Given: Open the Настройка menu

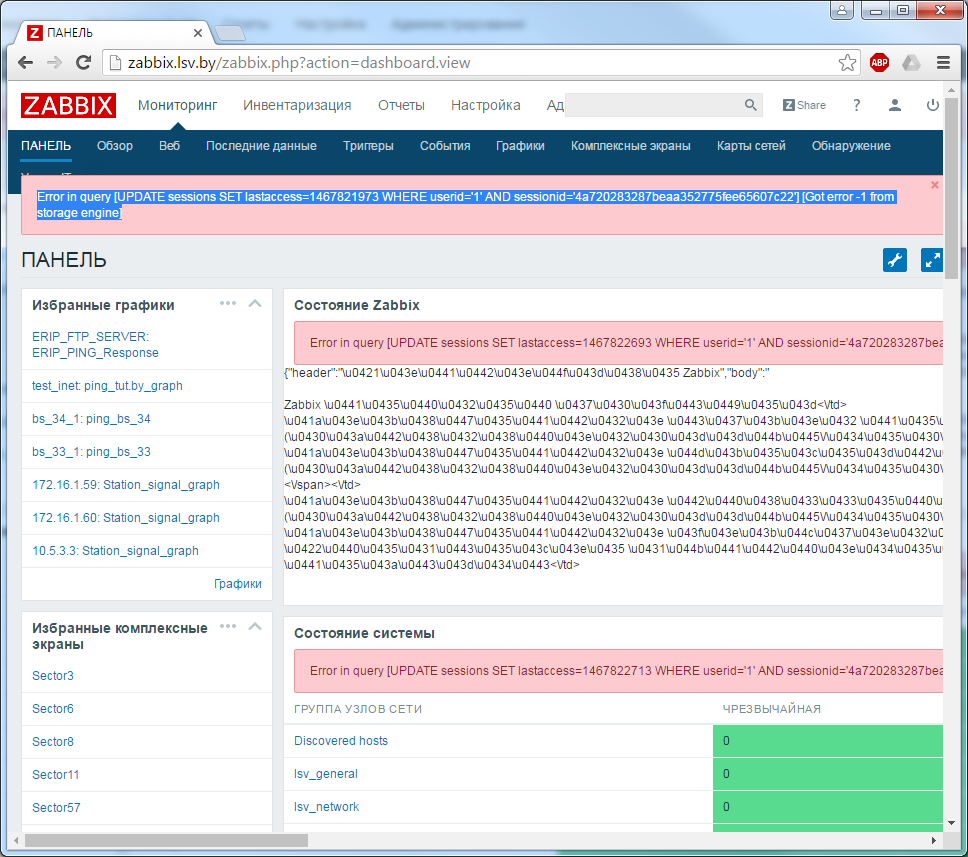Looking at the screenshot, I should point(485,105).
